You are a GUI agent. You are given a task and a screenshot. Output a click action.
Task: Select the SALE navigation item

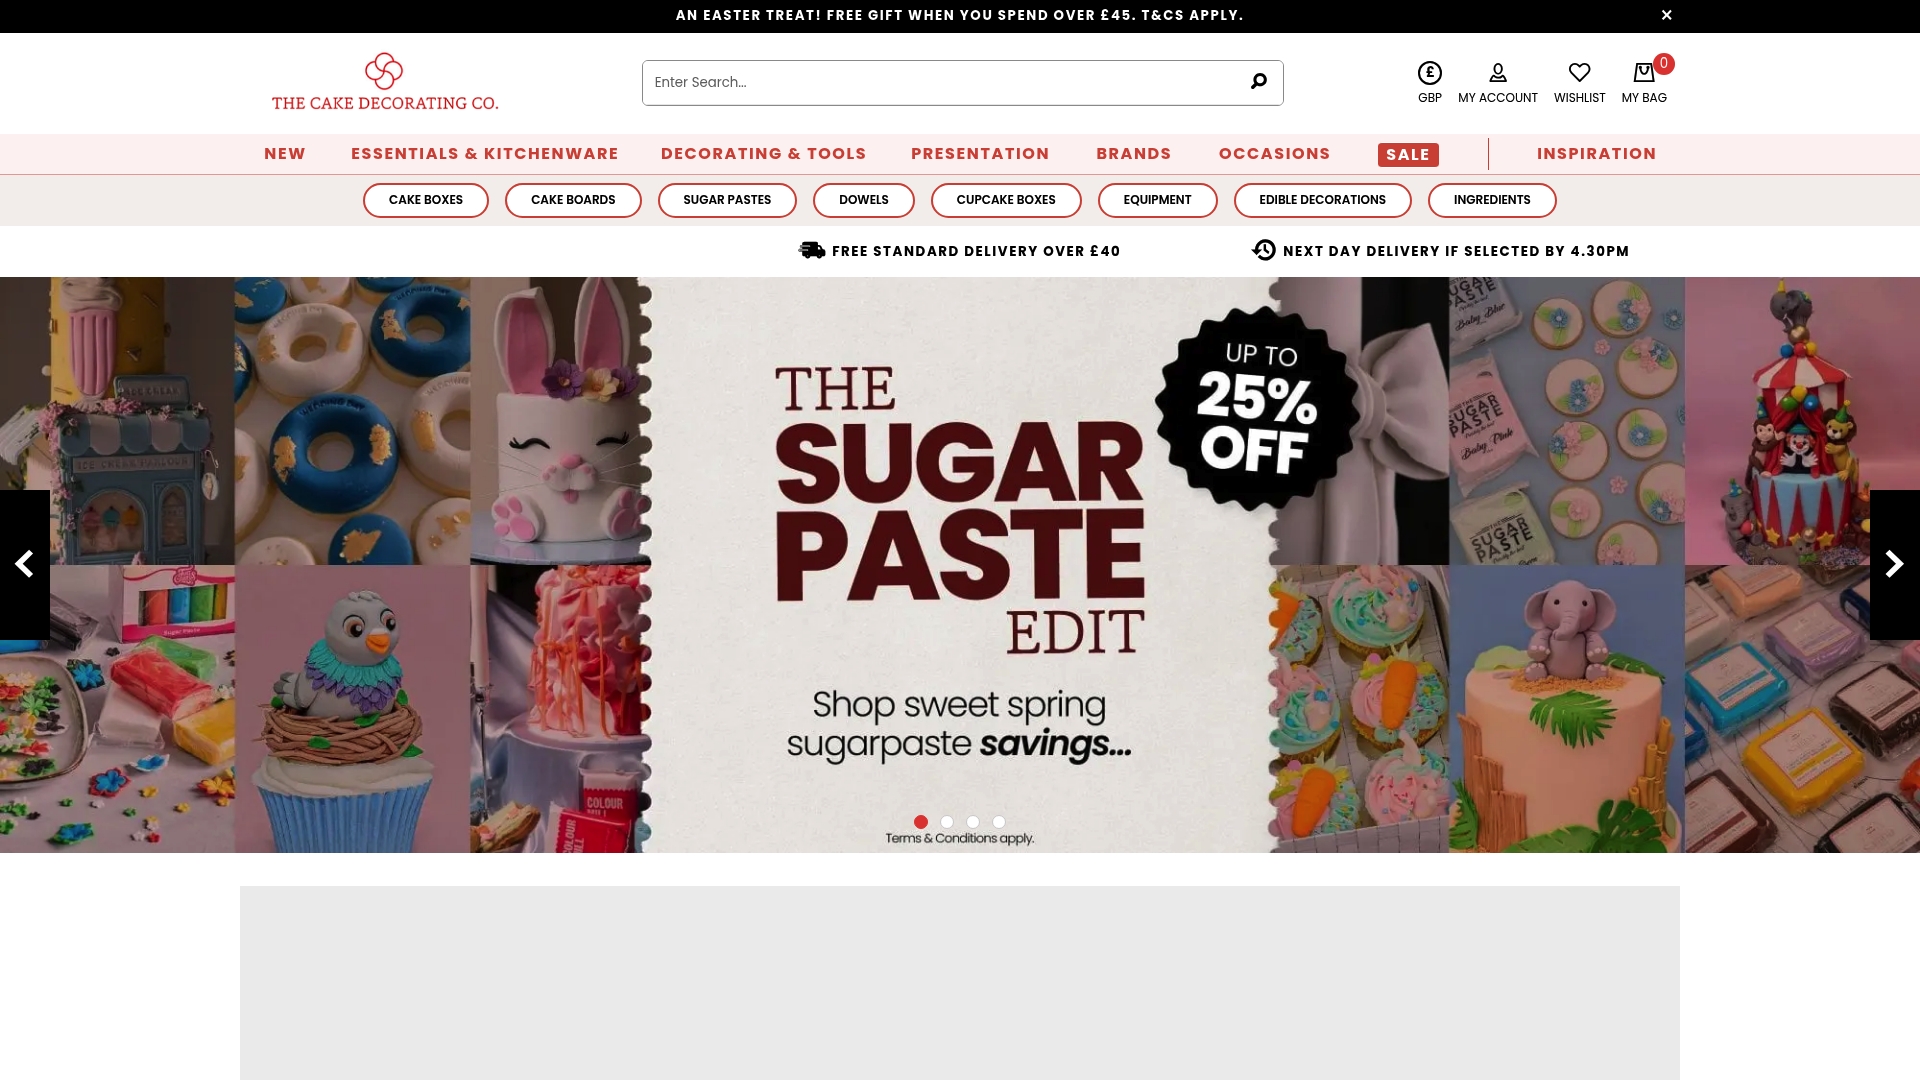click(1407, 154)
